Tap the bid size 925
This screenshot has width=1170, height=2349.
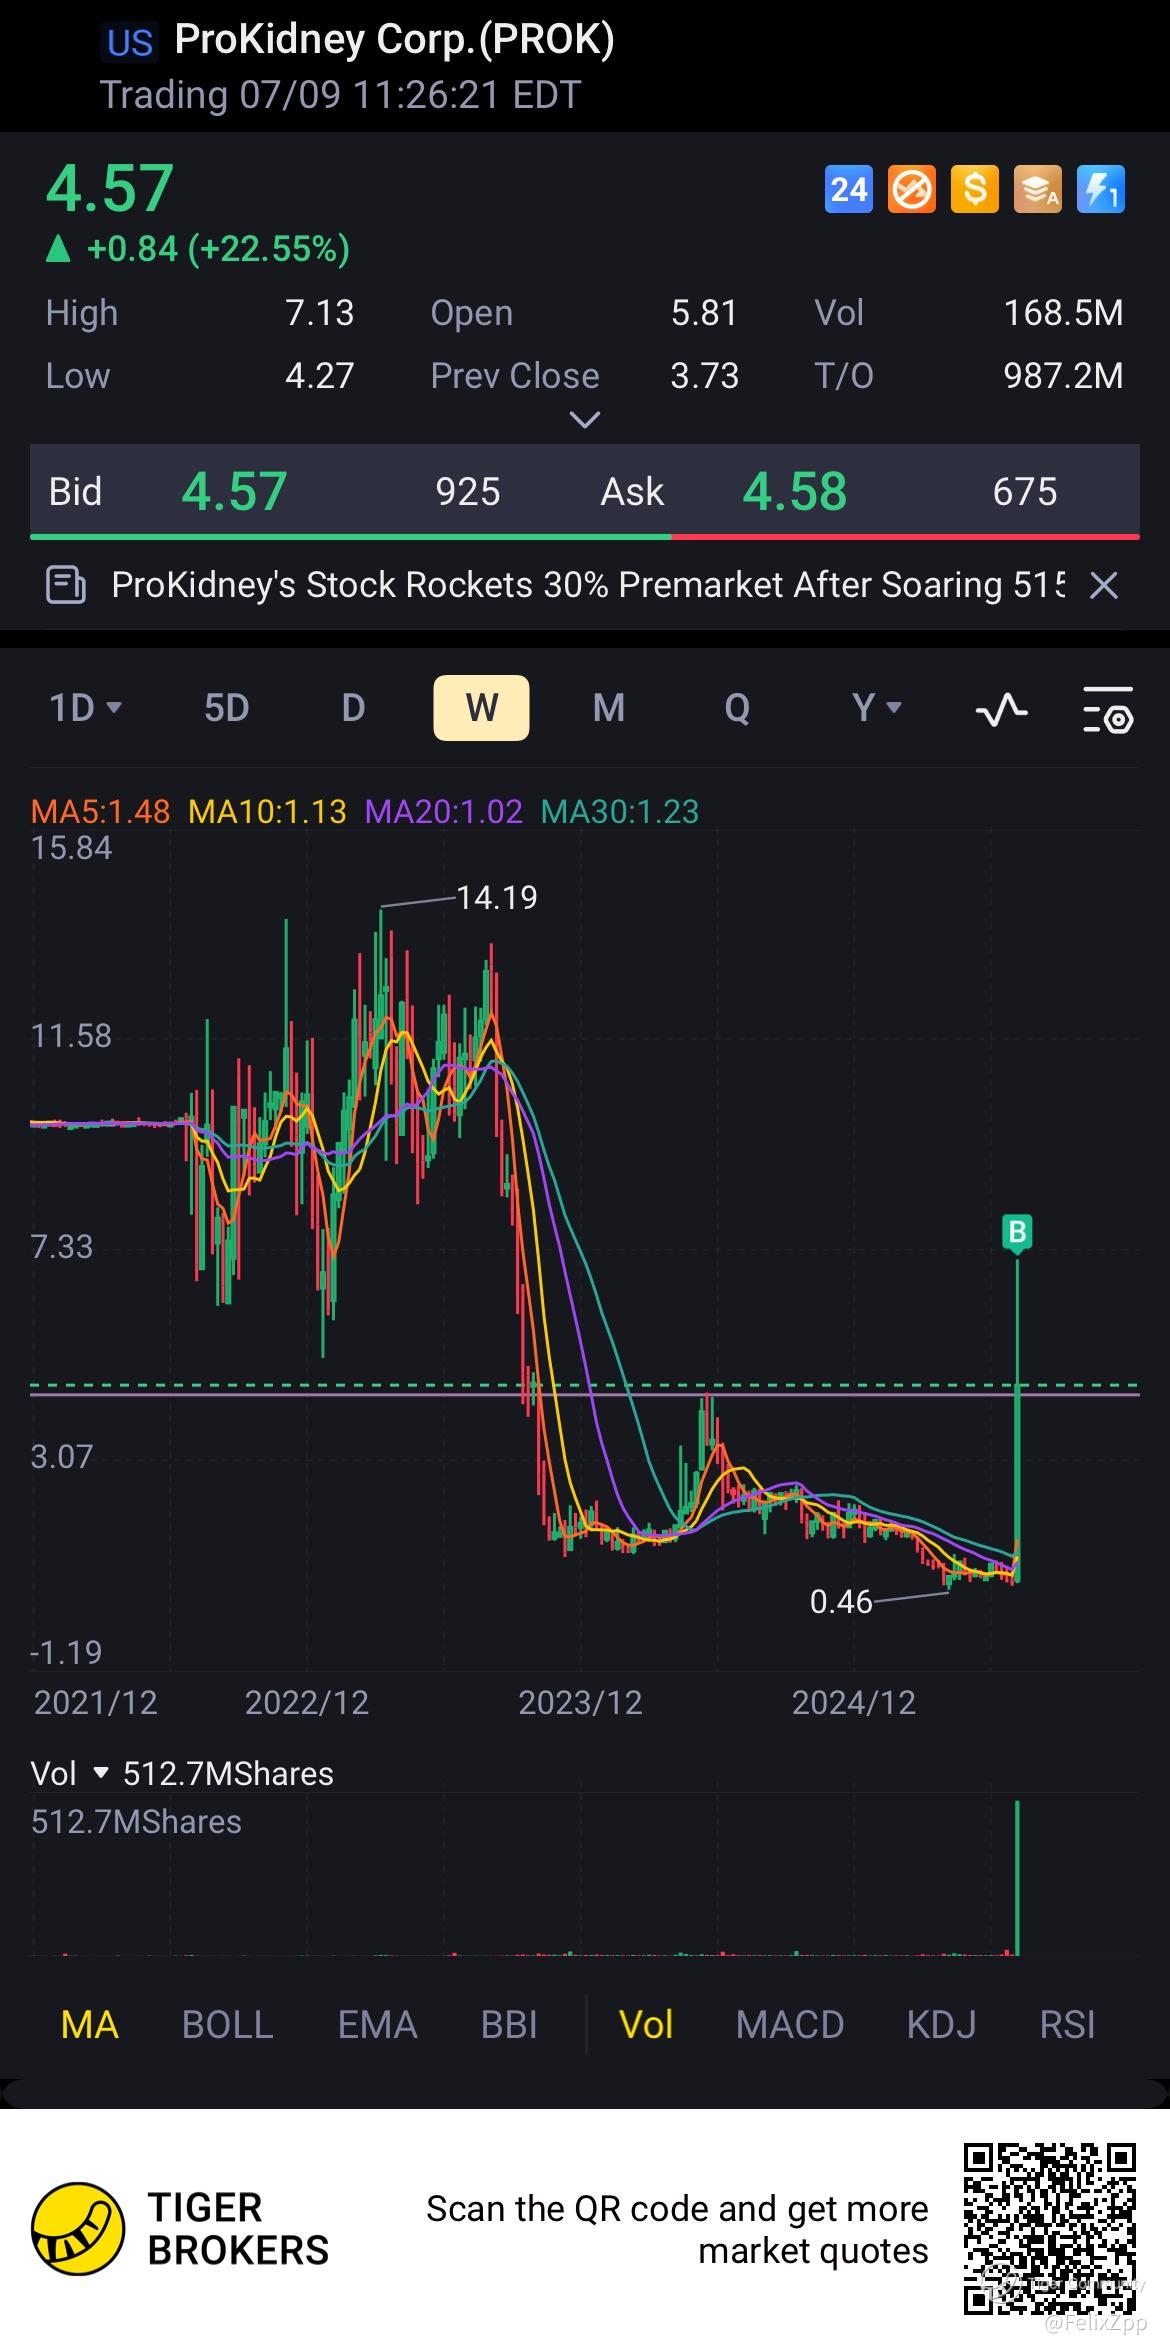468,492
